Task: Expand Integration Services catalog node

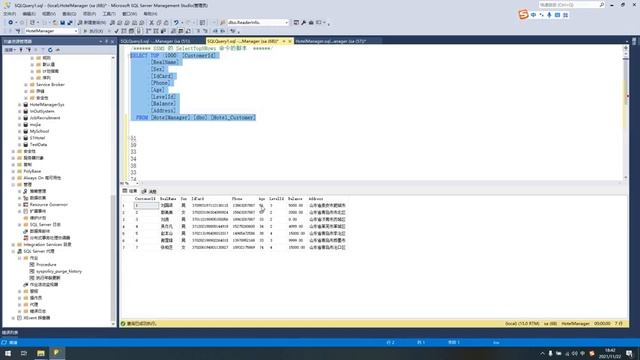Action: click(x=13, y=244)
